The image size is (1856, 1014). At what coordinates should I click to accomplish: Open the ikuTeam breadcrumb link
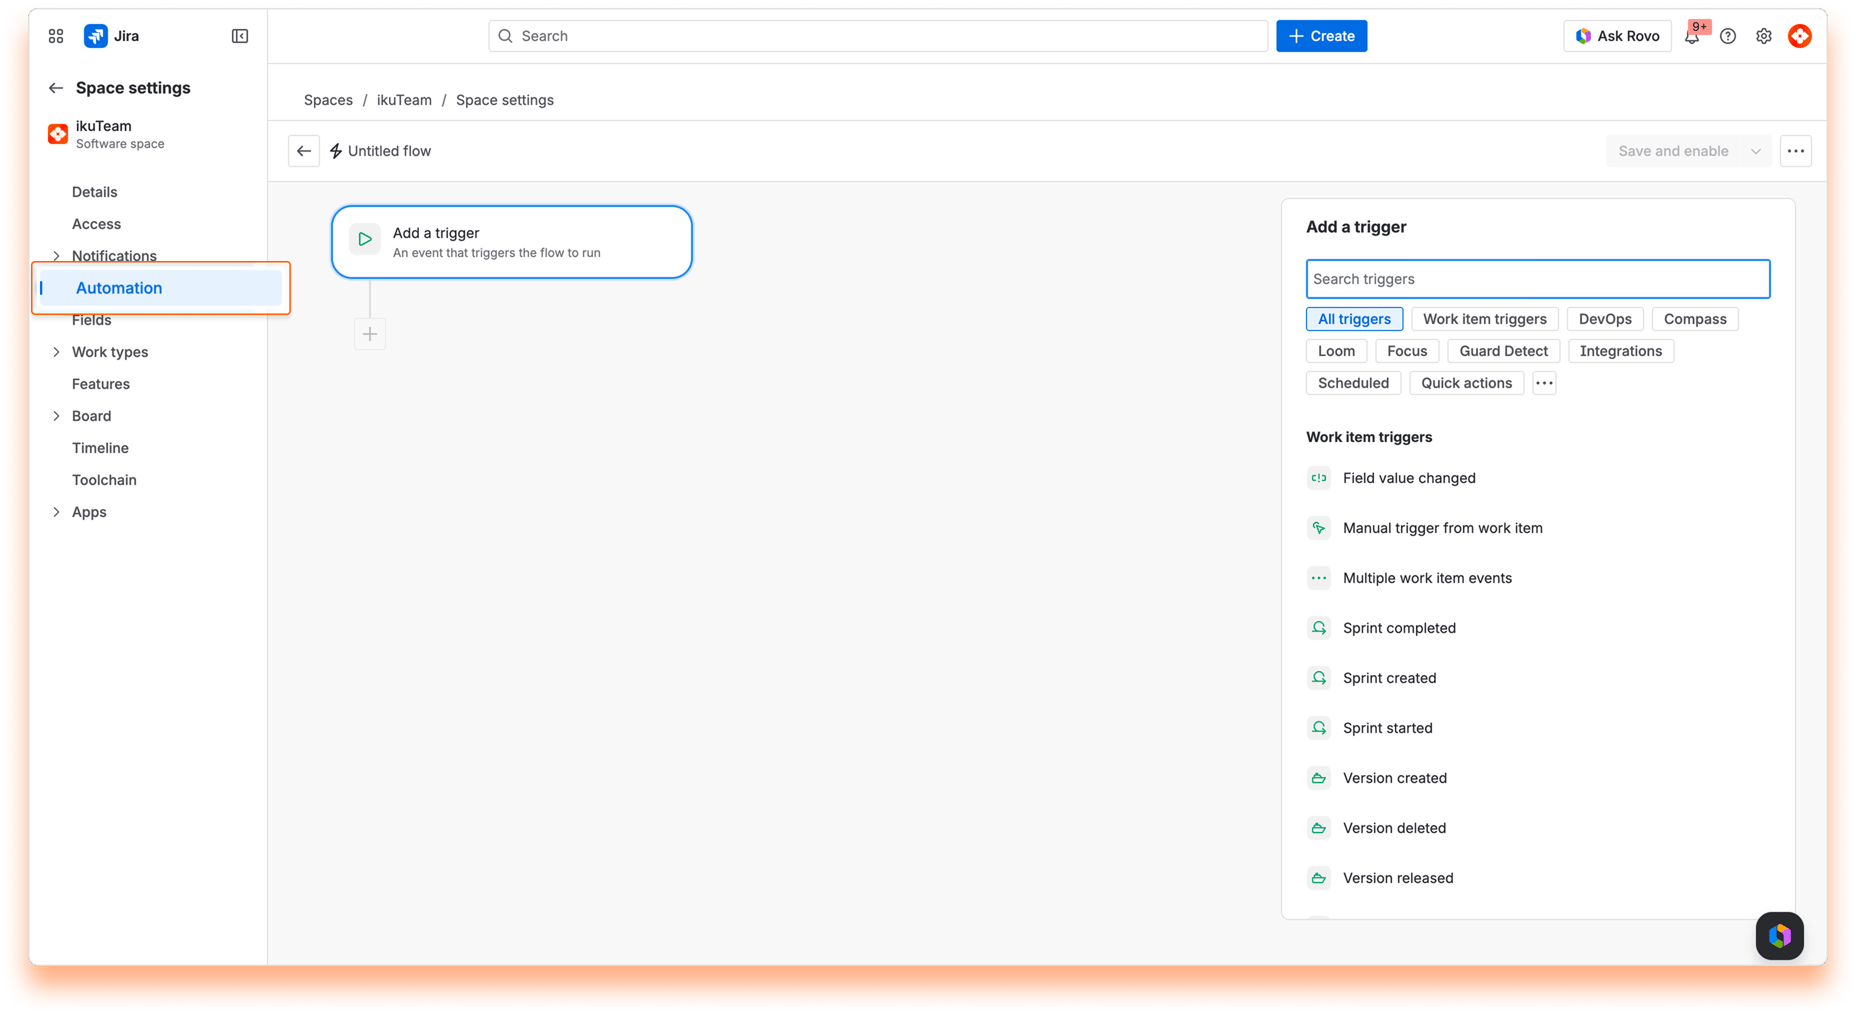404,100
